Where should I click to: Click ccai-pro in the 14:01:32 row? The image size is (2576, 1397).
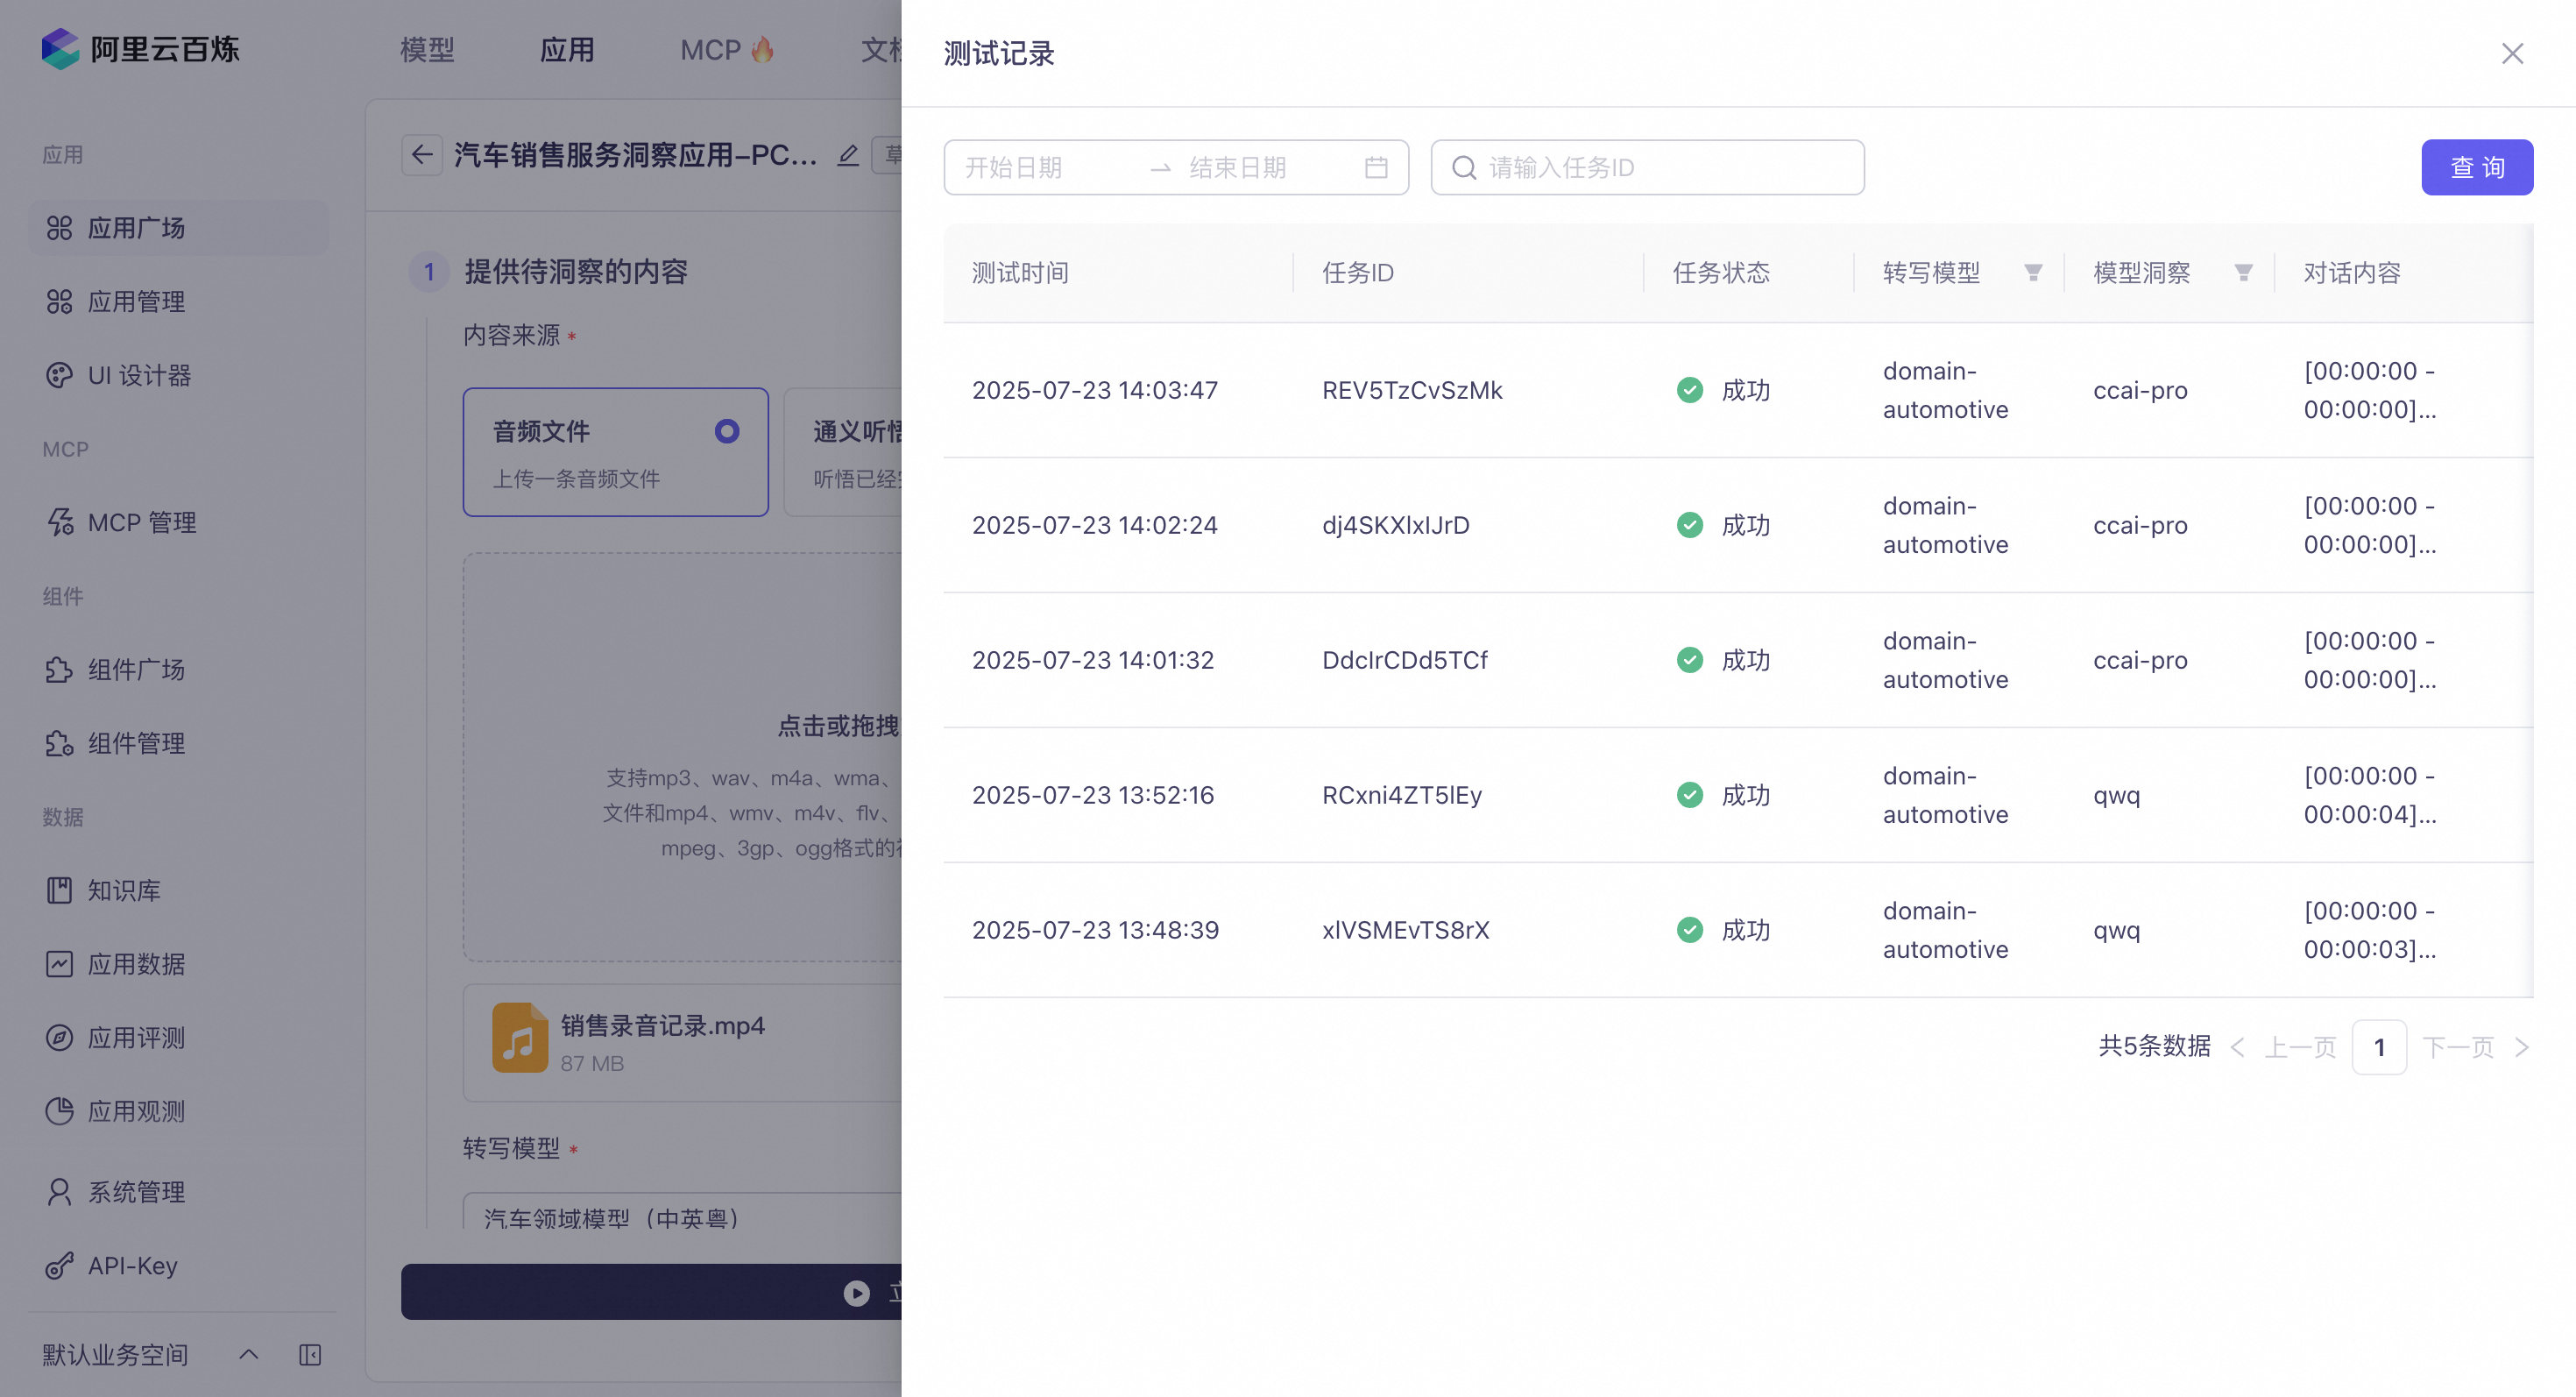tap(2140, 660)
